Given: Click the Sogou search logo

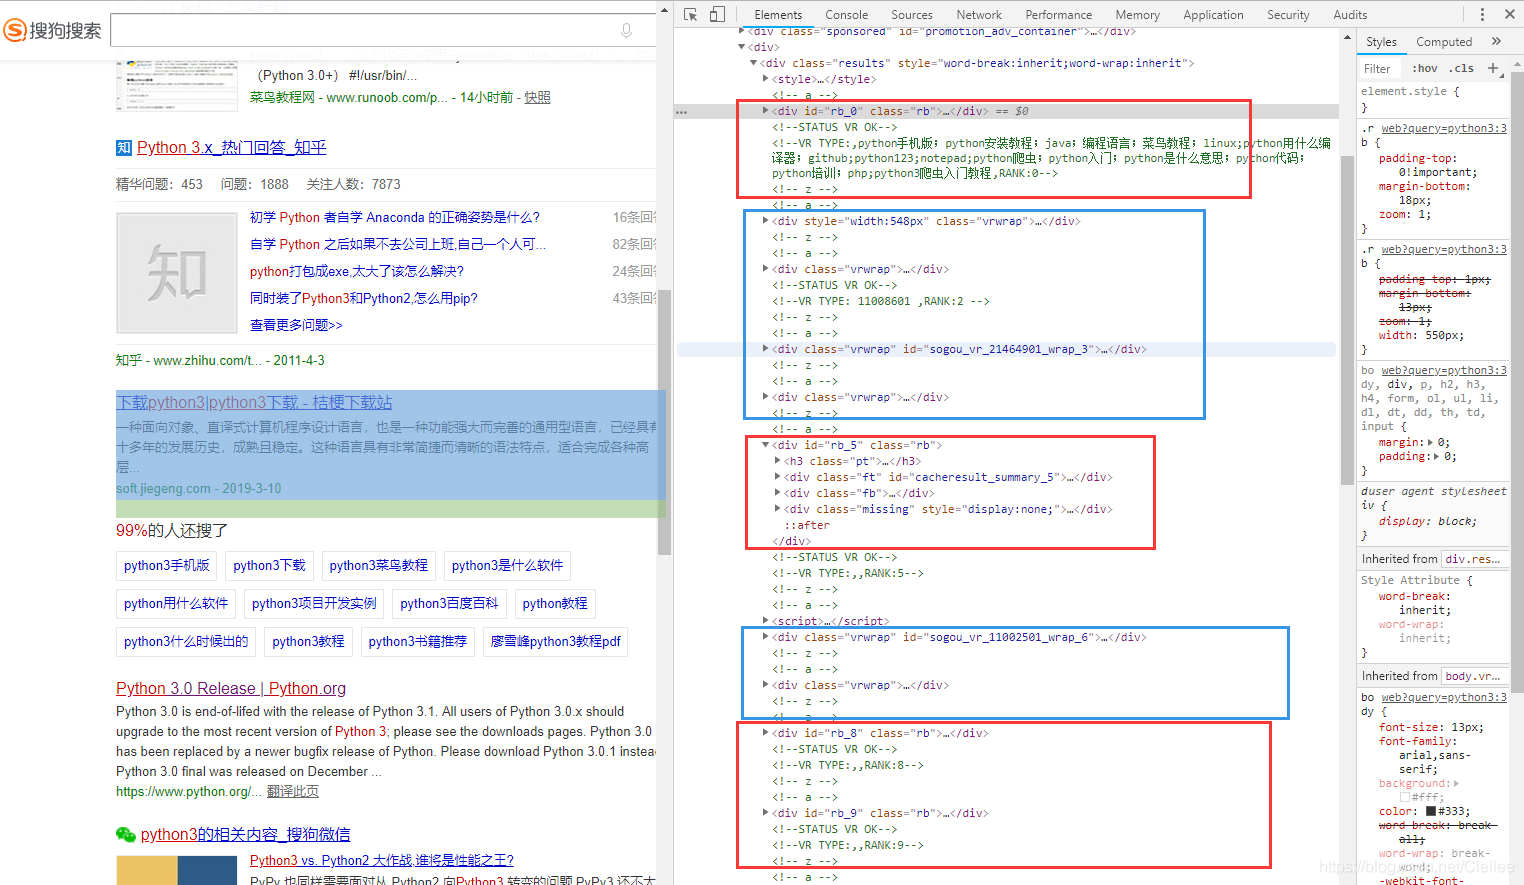Looking at the screenshot, I should [53, 30].
